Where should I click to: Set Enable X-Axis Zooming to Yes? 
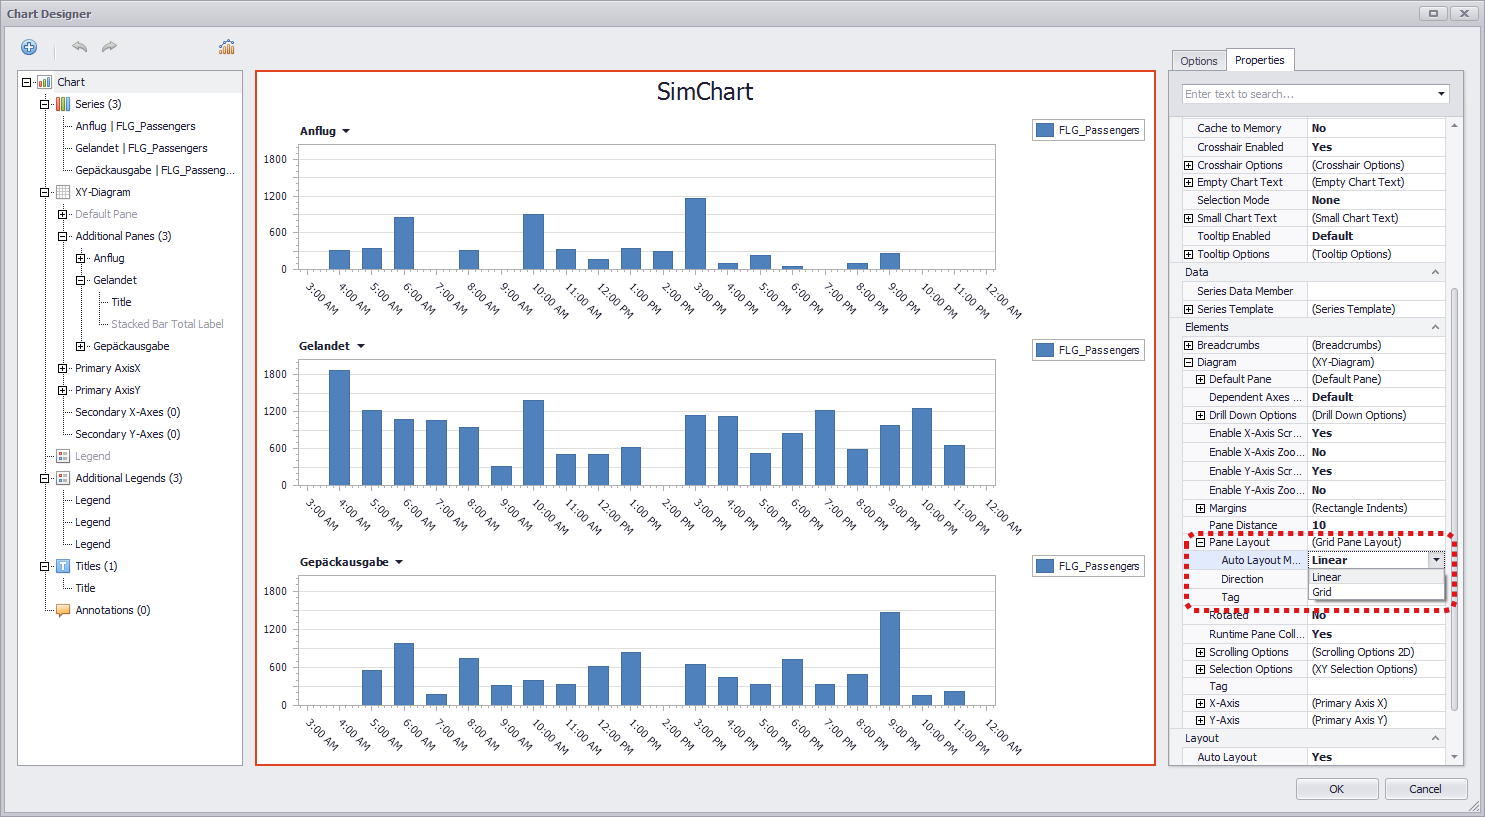1377,452
